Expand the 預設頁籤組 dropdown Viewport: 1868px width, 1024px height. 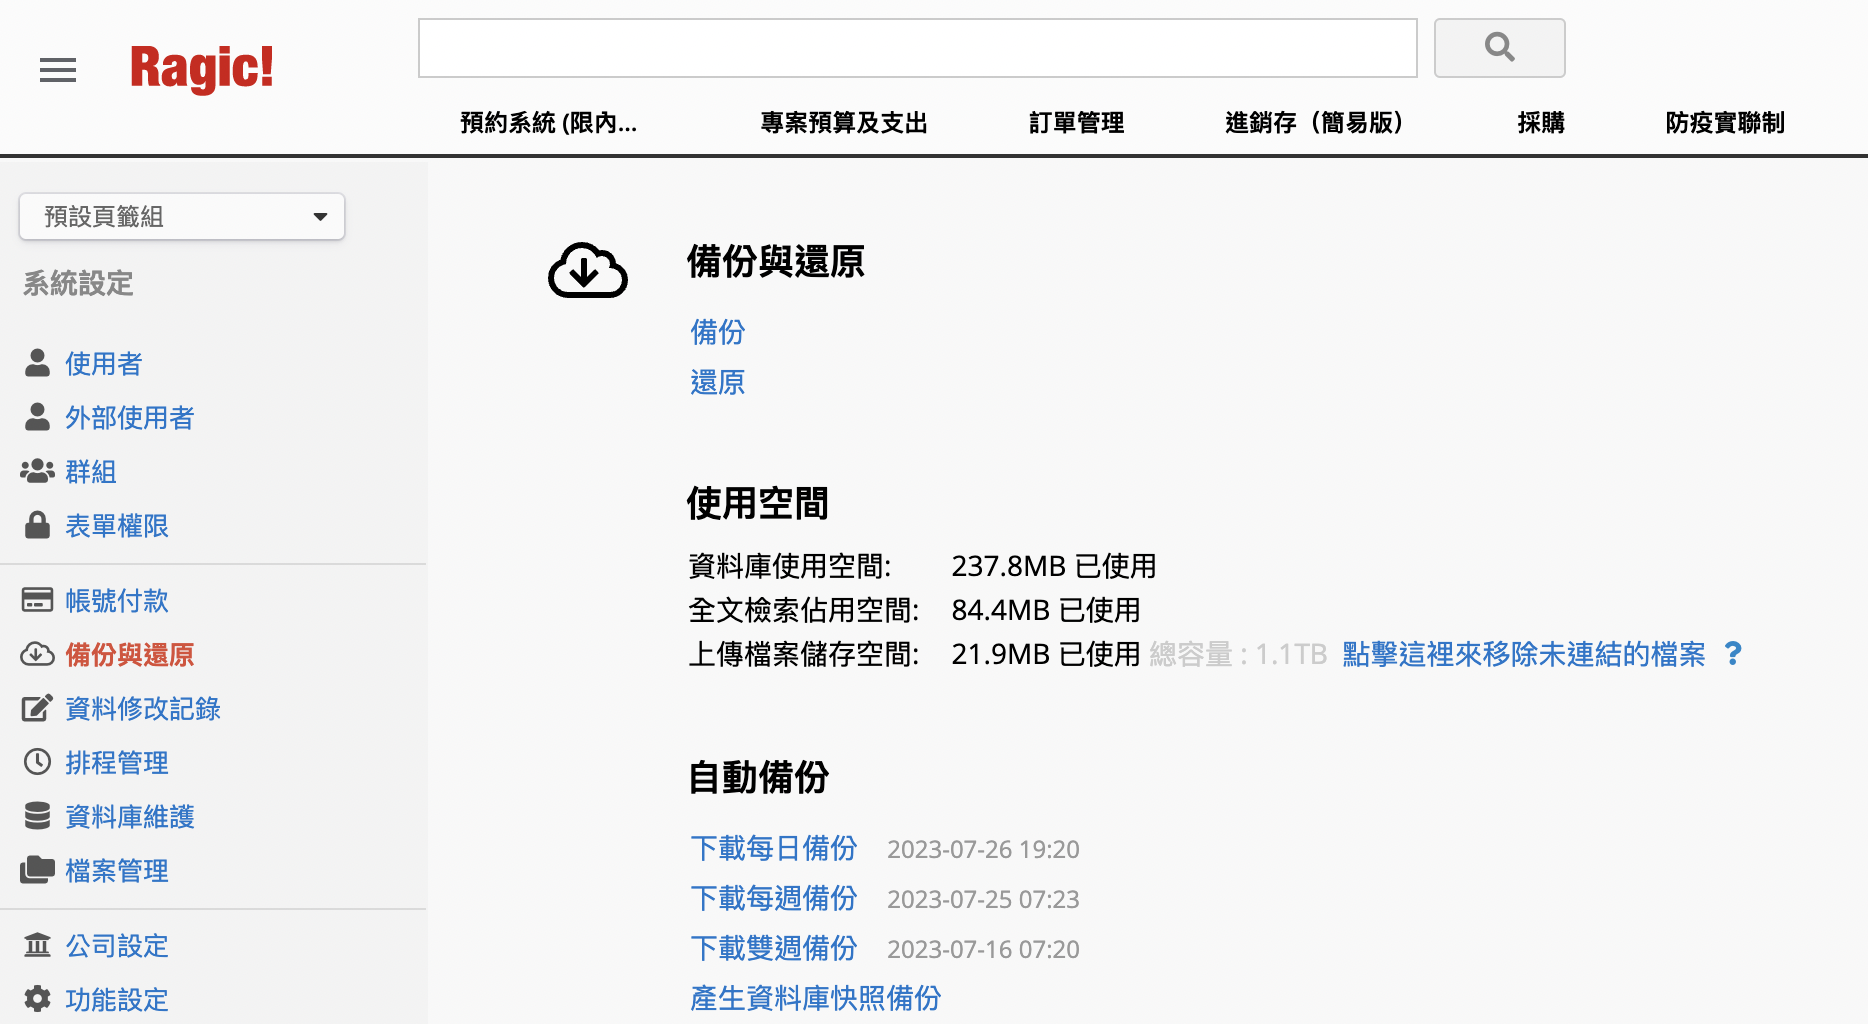[182, 216]
